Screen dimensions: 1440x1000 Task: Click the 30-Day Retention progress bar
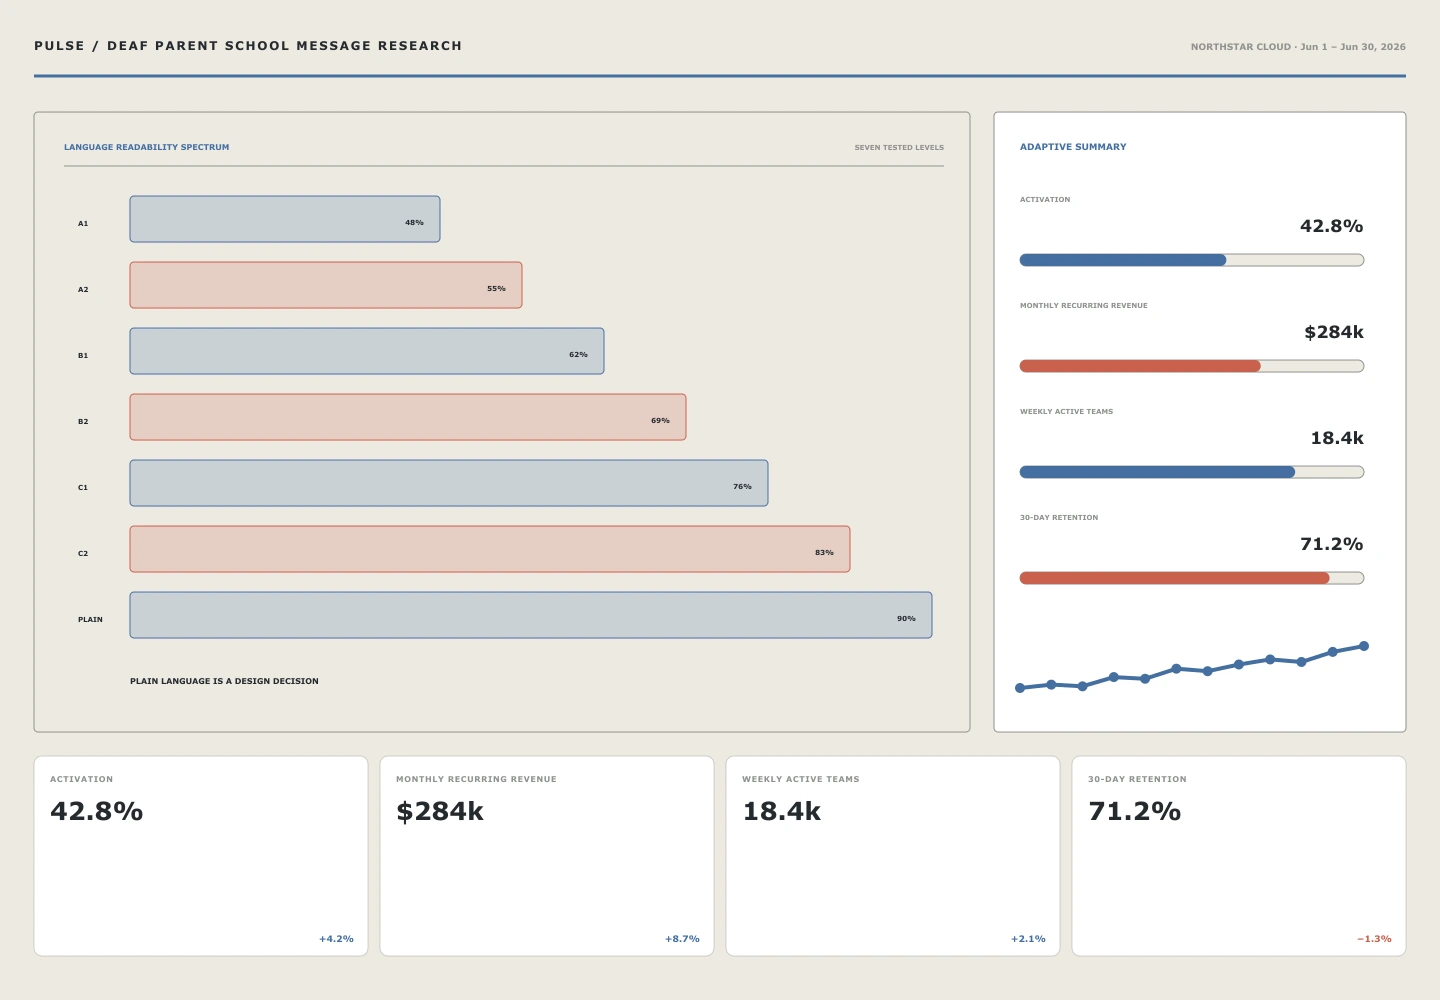coord(1192,578)
